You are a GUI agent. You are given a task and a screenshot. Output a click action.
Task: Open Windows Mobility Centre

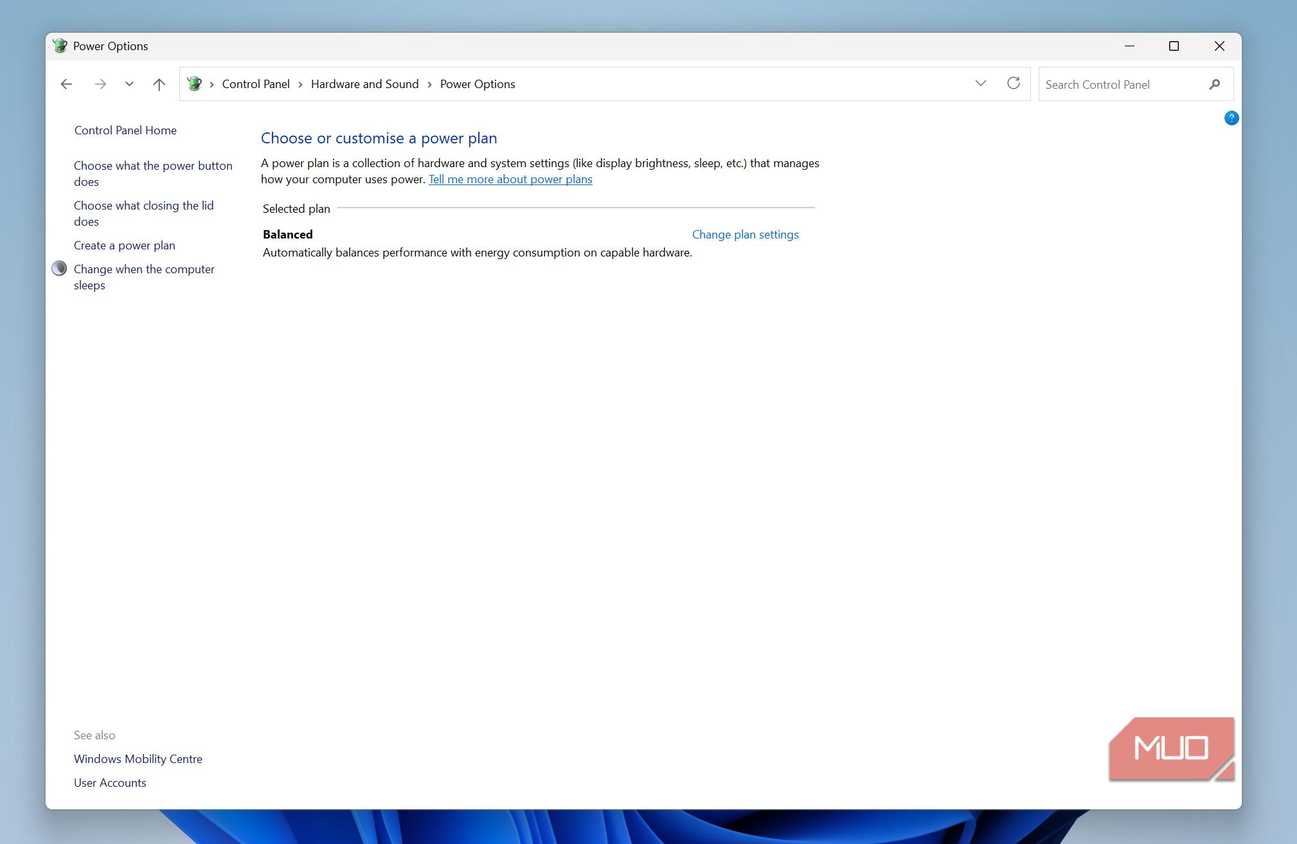138,759
